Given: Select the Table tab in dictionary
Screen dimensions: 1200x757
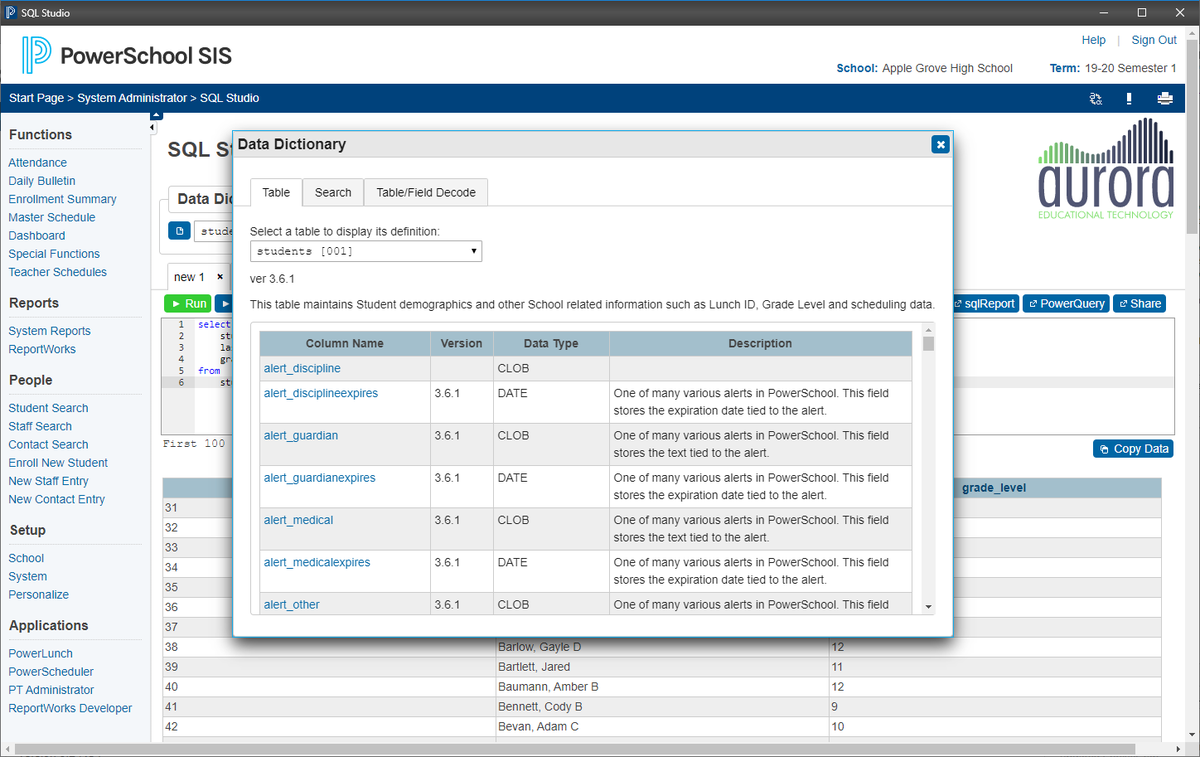Looking at the screenshot, I should 276,192.
